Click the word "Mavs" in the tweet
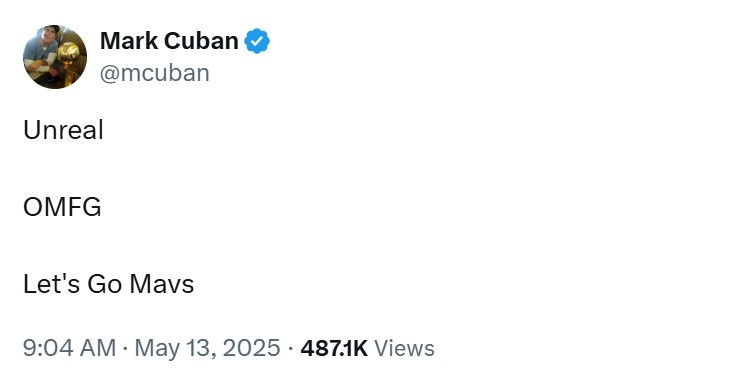 162,284
